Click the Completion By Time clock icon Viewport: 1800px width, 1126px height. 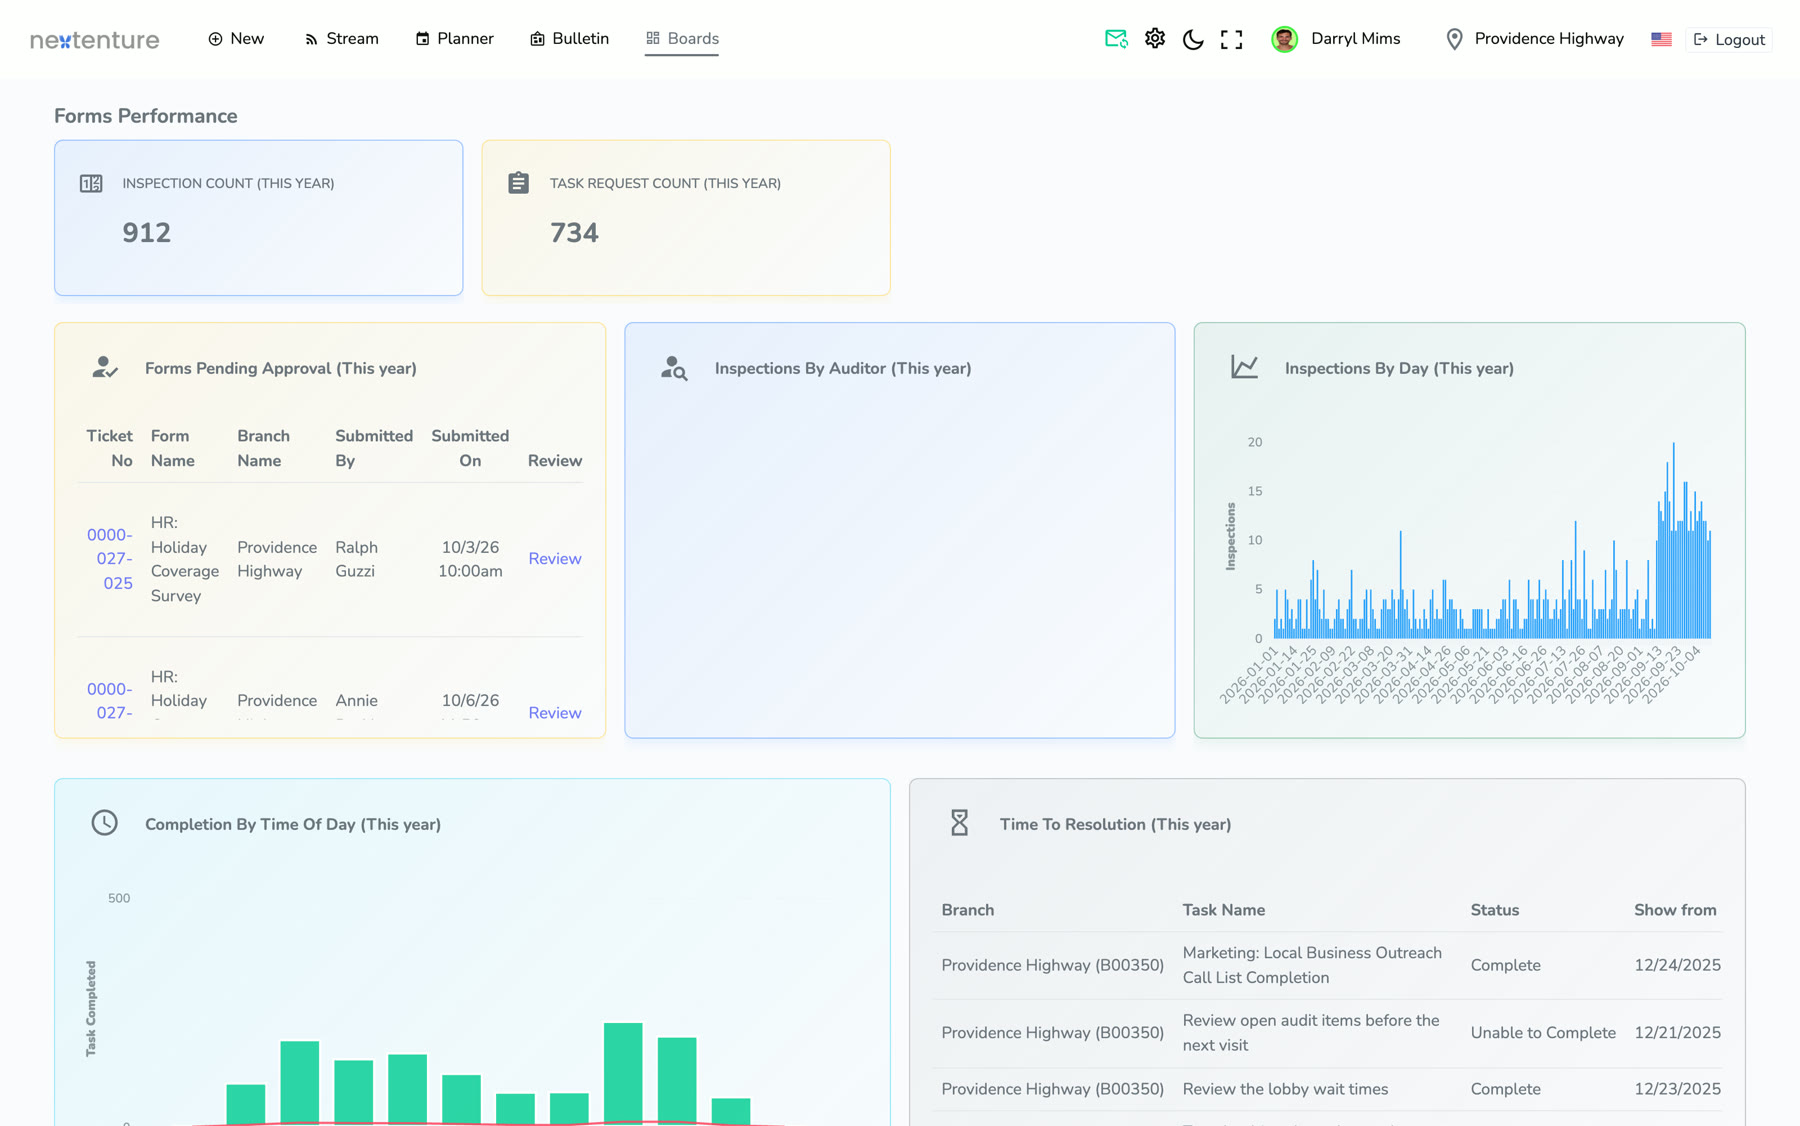point(105,823)
